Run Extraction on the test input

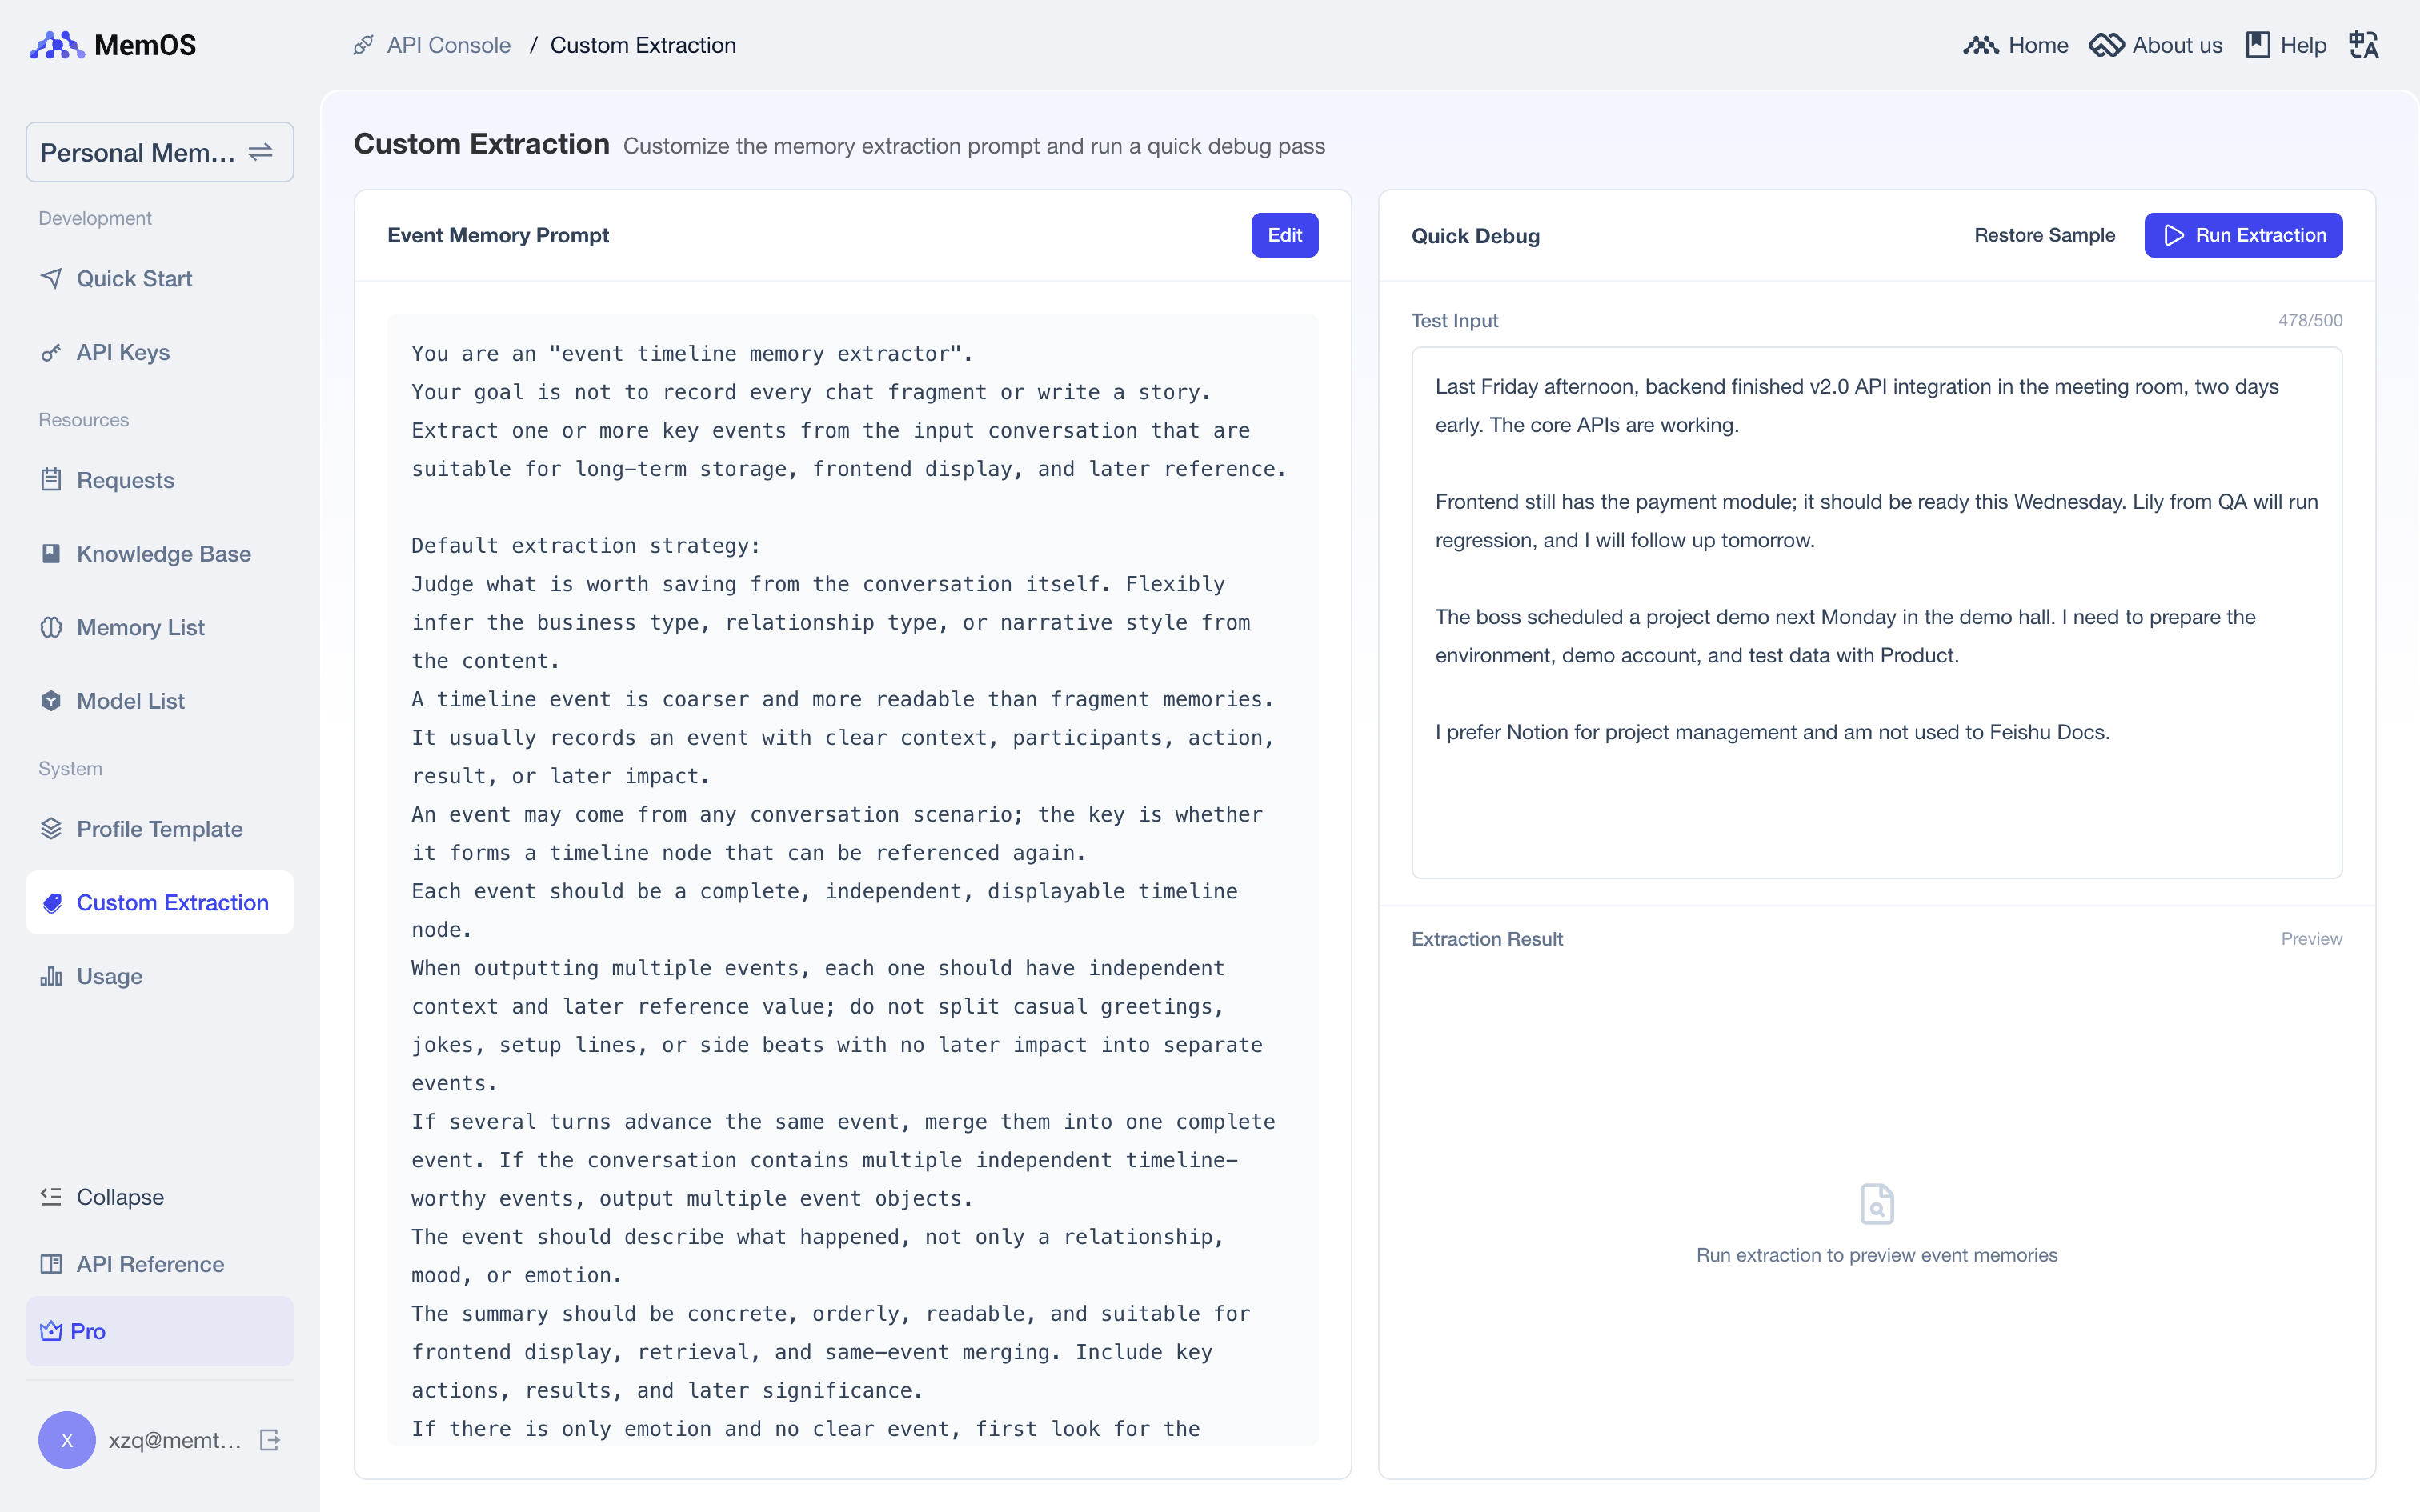coord(2243,235)
